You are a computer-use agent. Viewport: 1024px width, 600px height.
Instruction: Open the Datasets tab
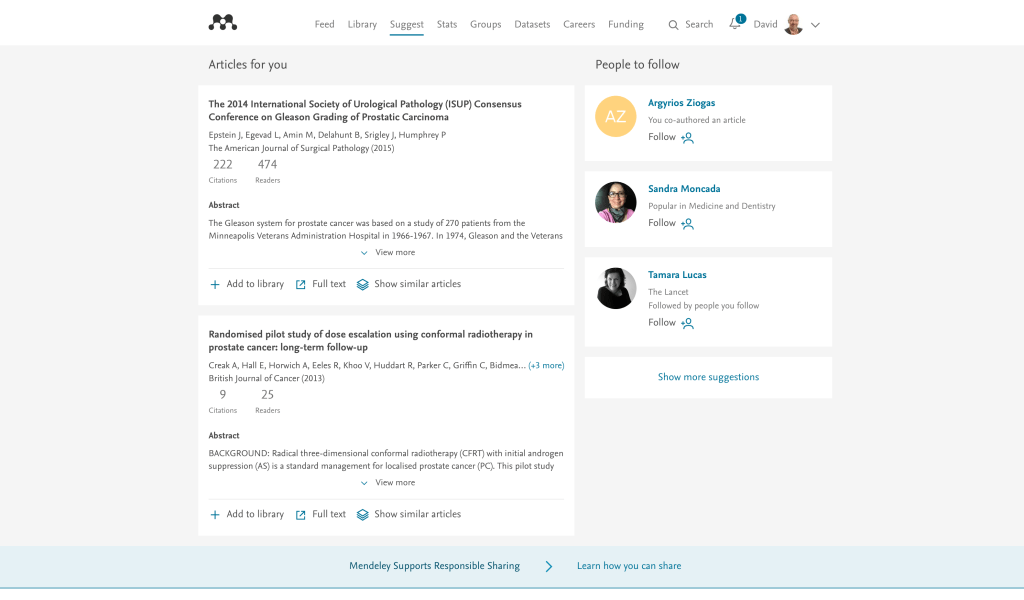pyautogui.click(x=532, y=24)
